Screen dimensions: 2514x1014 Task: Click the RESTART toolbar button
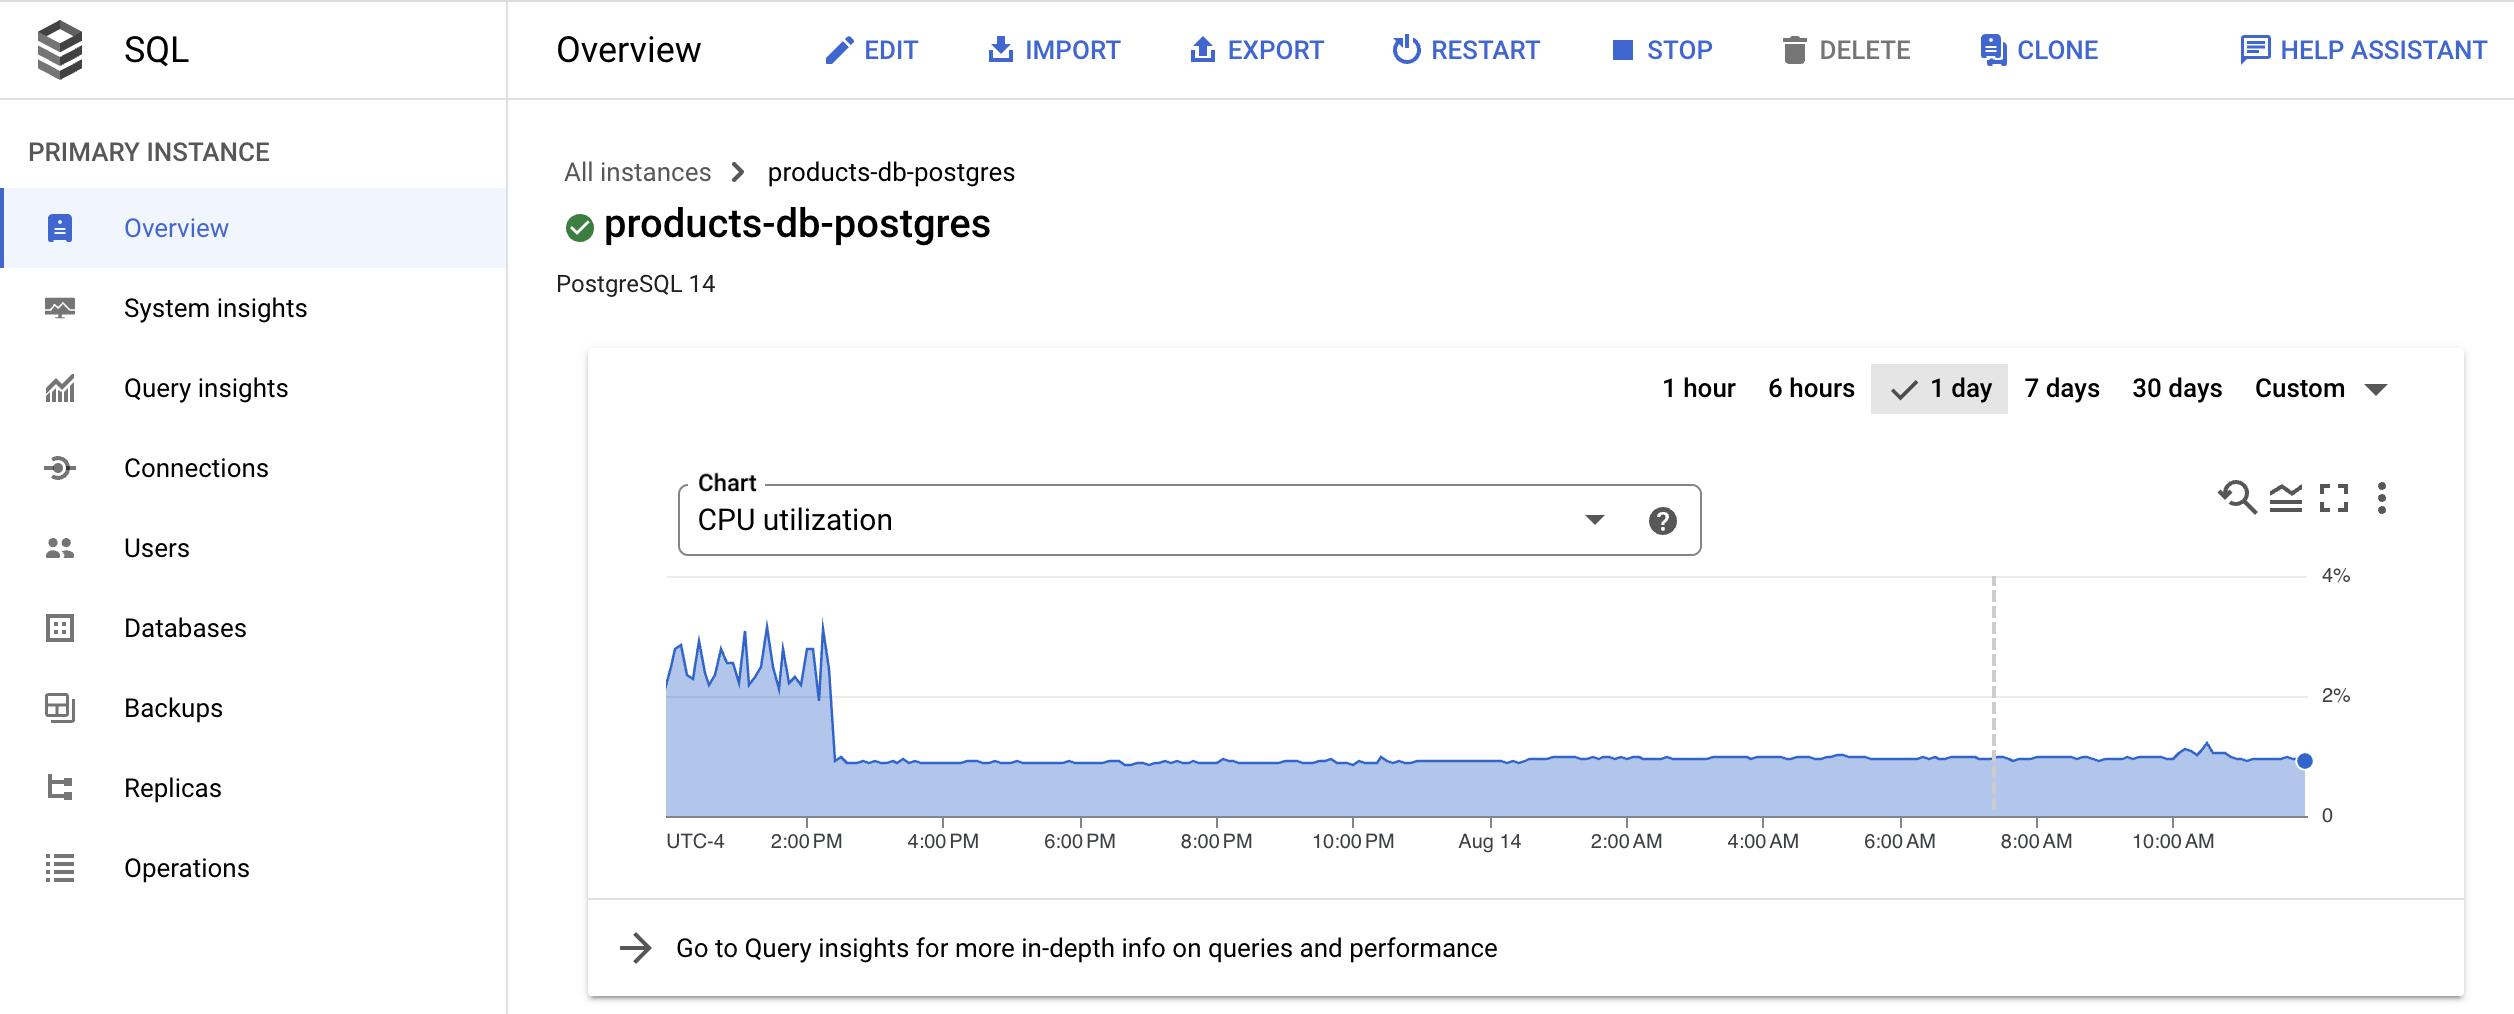[x=1465, y=49]
